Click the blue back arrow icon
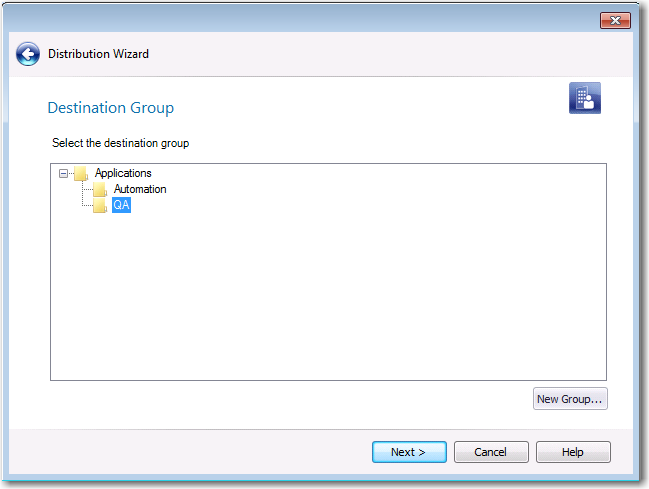This screenshot has width=649, height=489. click(28, 54)
